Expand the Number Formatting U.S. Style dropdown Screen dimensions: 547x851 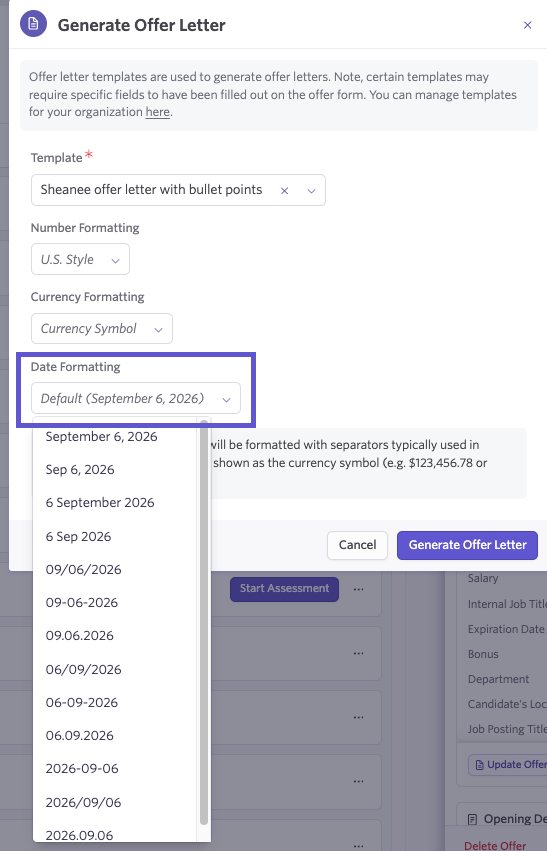point(80,259)
